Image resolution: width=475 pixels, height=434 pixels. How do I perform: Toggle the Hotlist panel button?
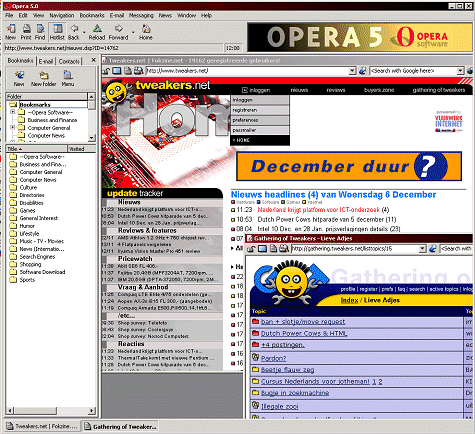57,32
